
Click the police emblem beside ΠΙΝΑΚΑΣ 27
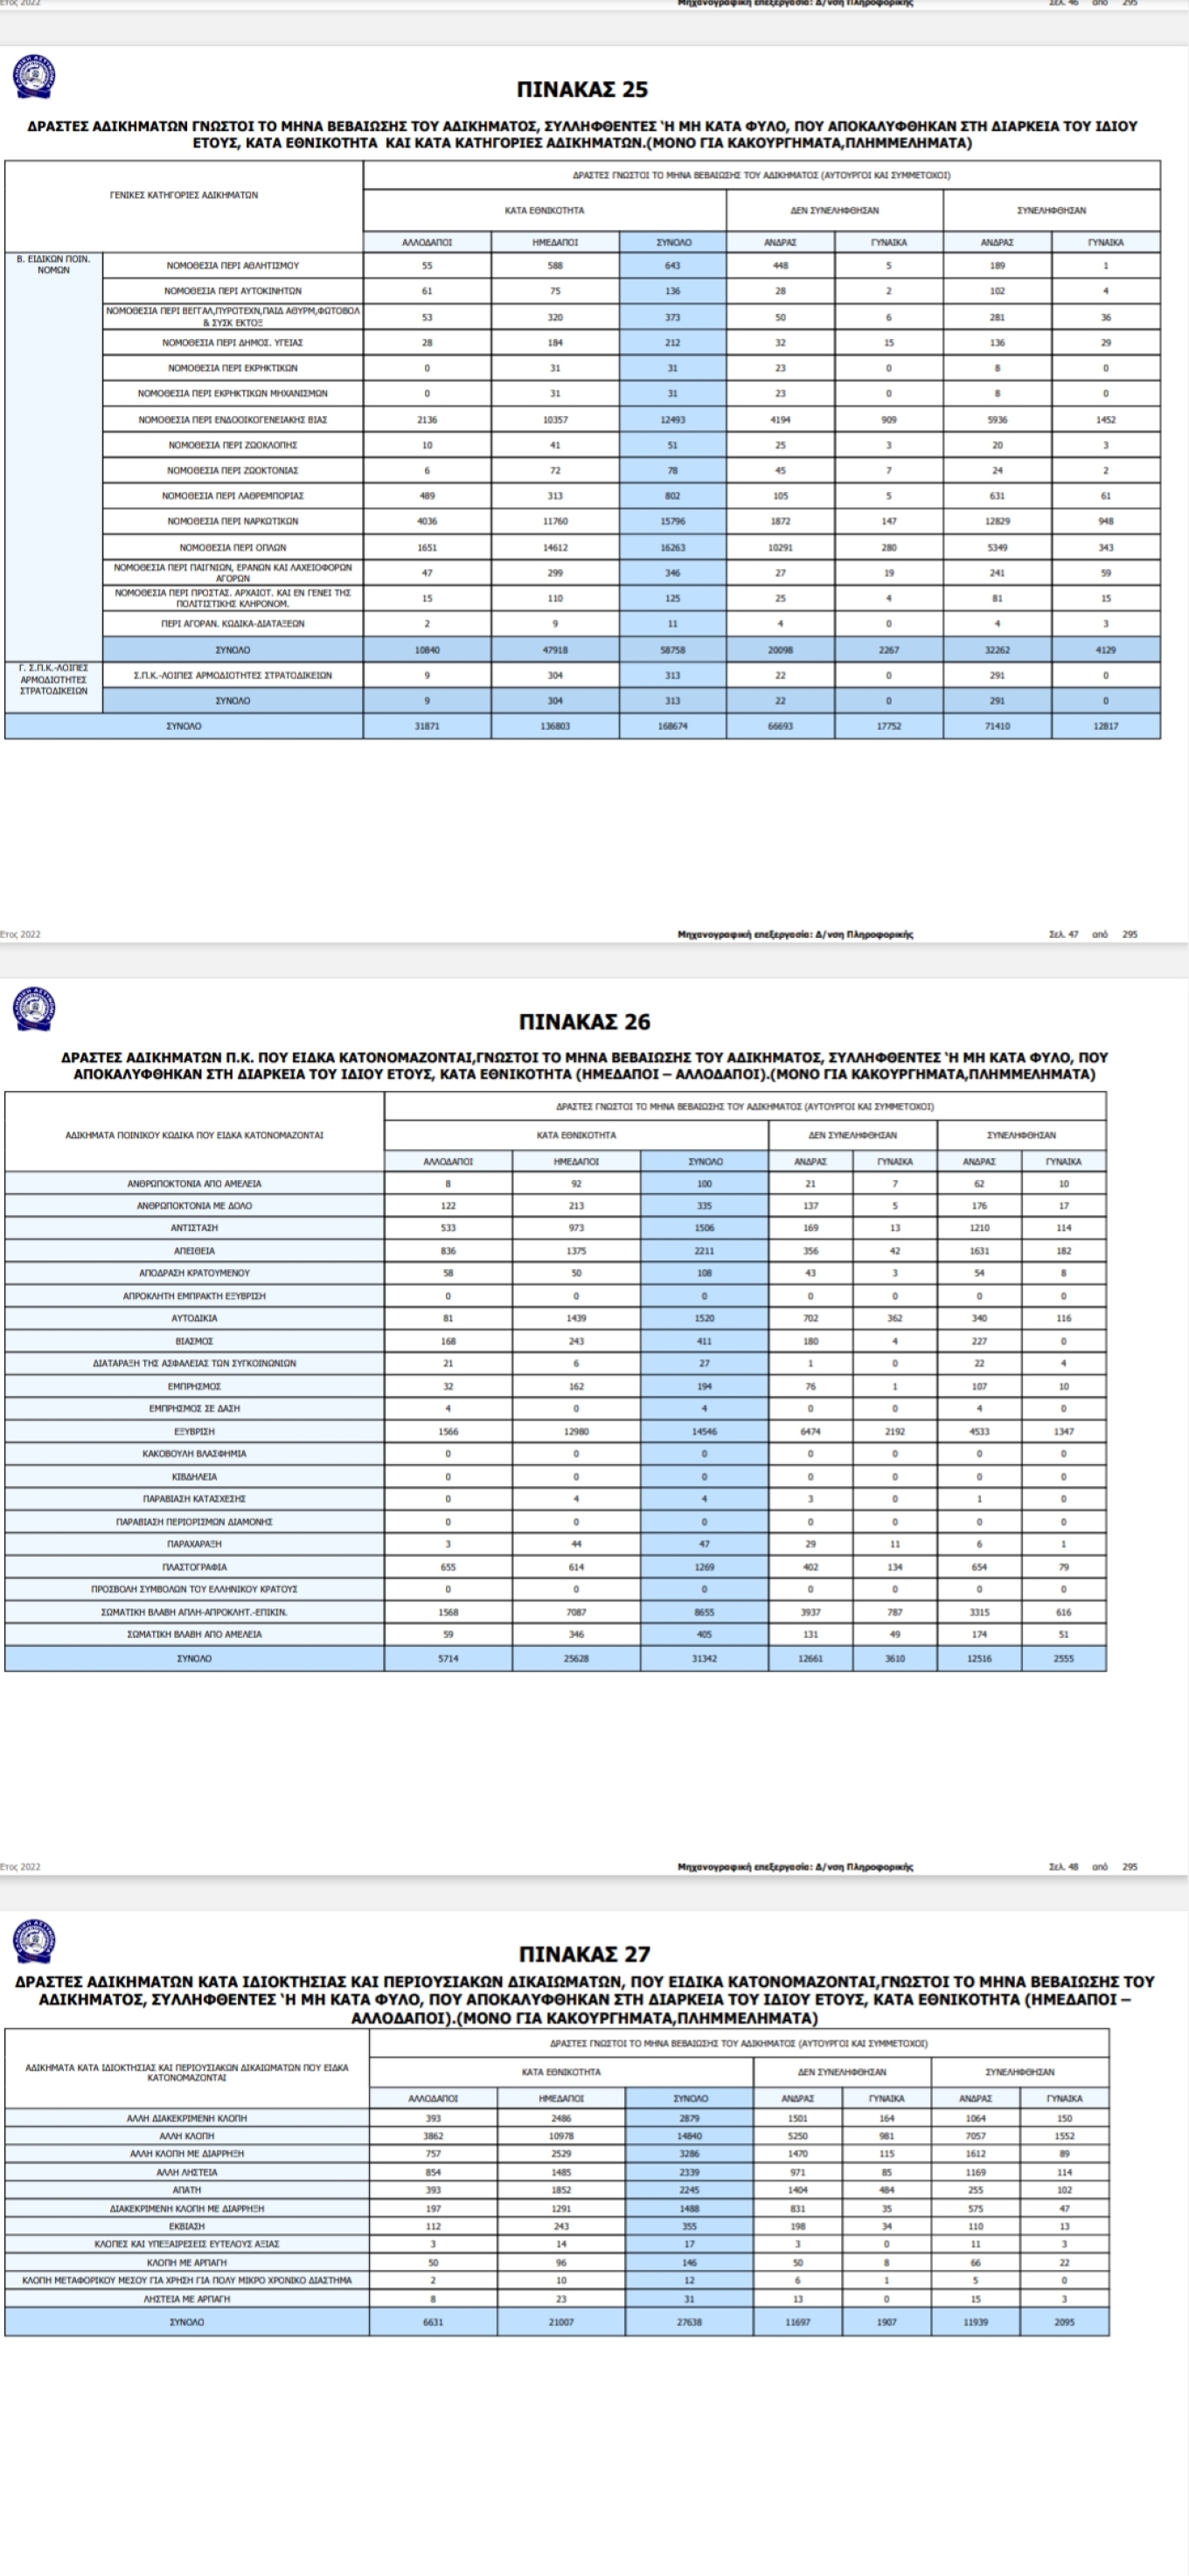tap(34, 1941)
